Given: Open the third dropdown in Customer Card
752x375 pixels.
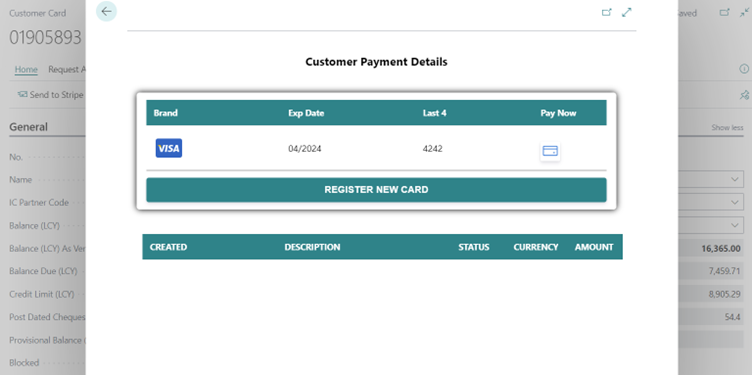Looking at the screenshot, I should click(x=735, y=224).
